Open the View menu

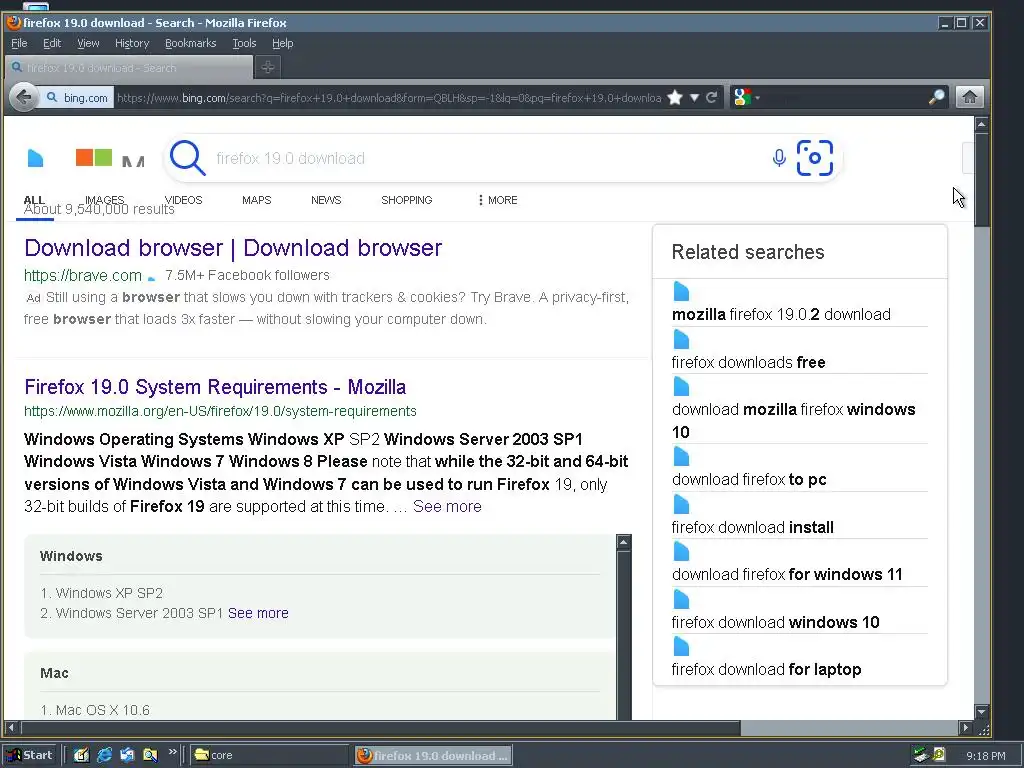[x=88, y=43]
